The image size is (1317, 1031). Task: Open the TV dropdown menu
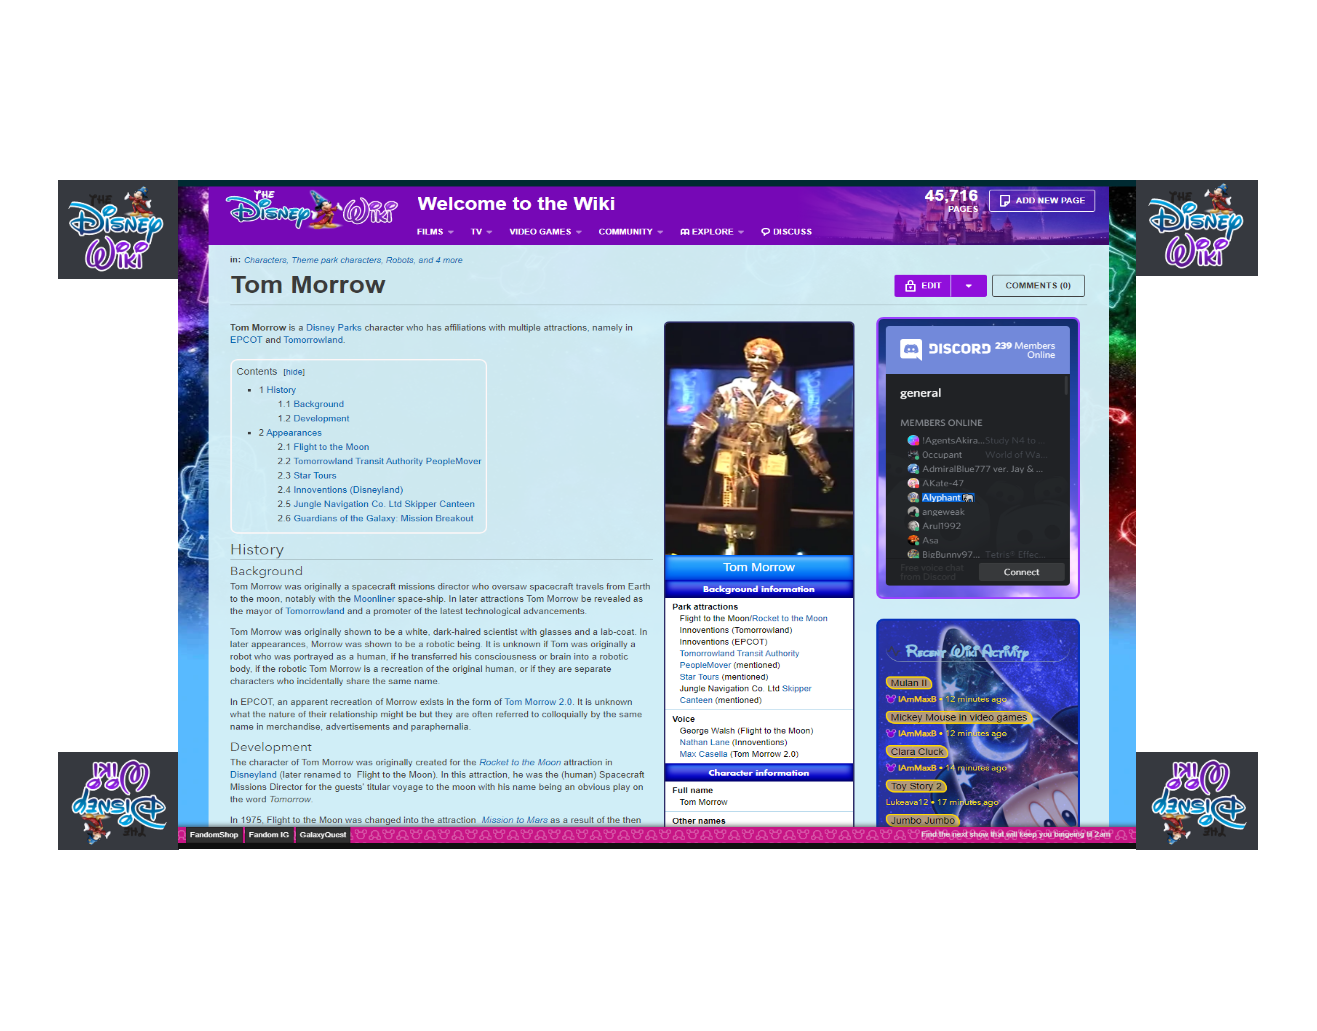[x=481, y=232]
